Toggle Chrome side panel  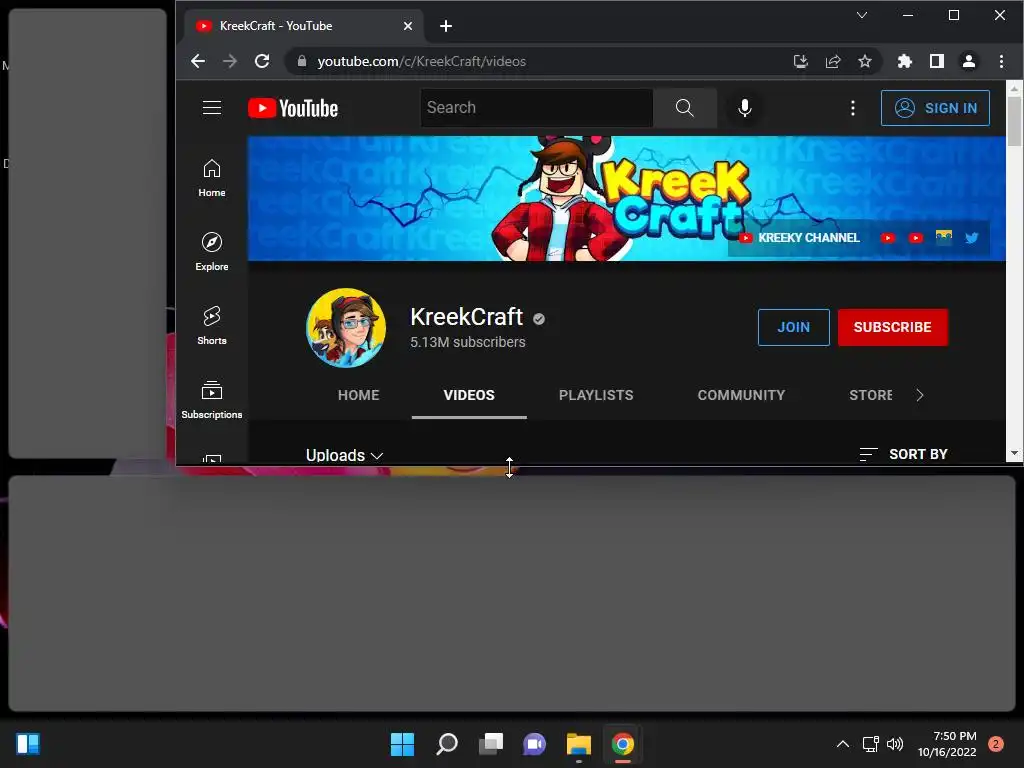936,61
